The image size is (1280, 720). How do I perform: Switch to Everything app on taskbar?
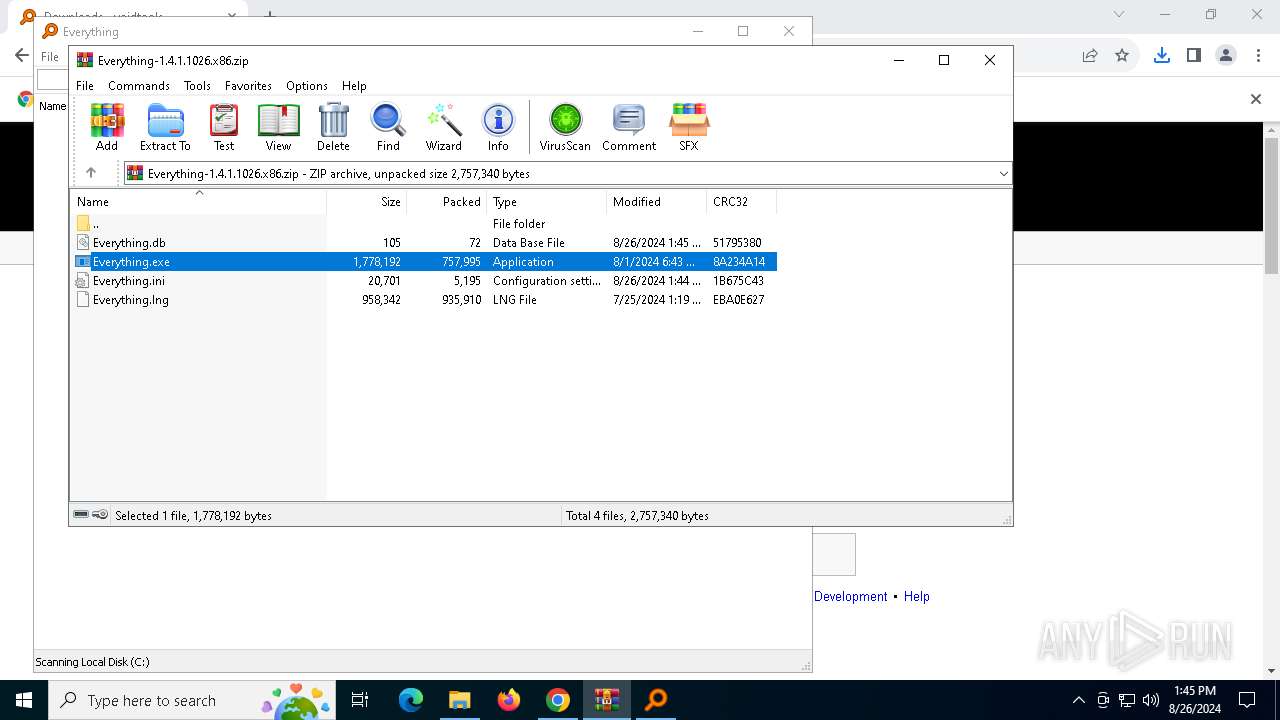pyautogui.click(x=656, y=700)
